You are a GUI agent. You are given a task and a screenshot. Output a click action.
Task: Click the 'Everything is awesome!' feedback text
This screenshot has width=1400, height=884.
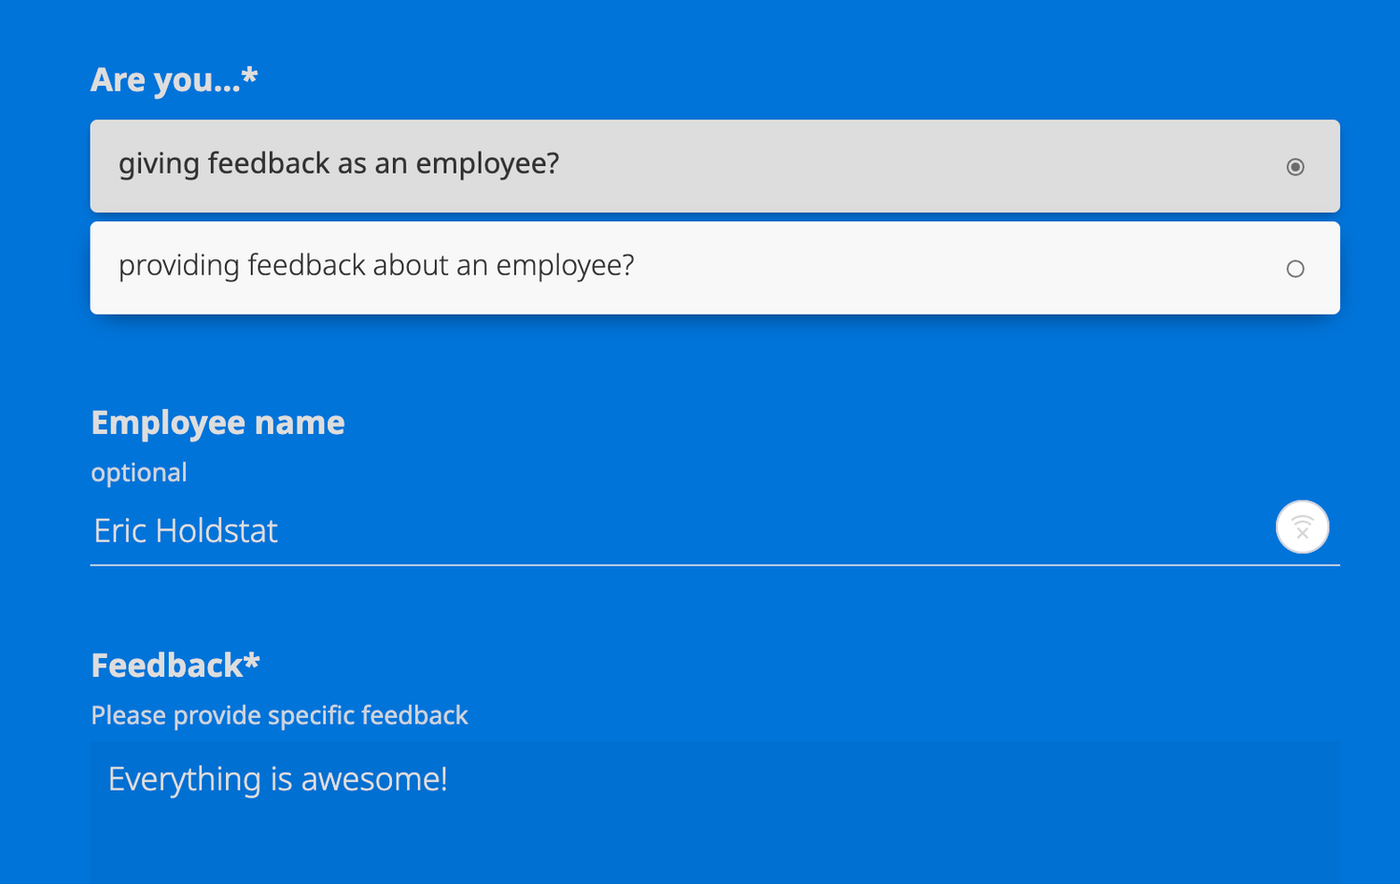(277, 779)
